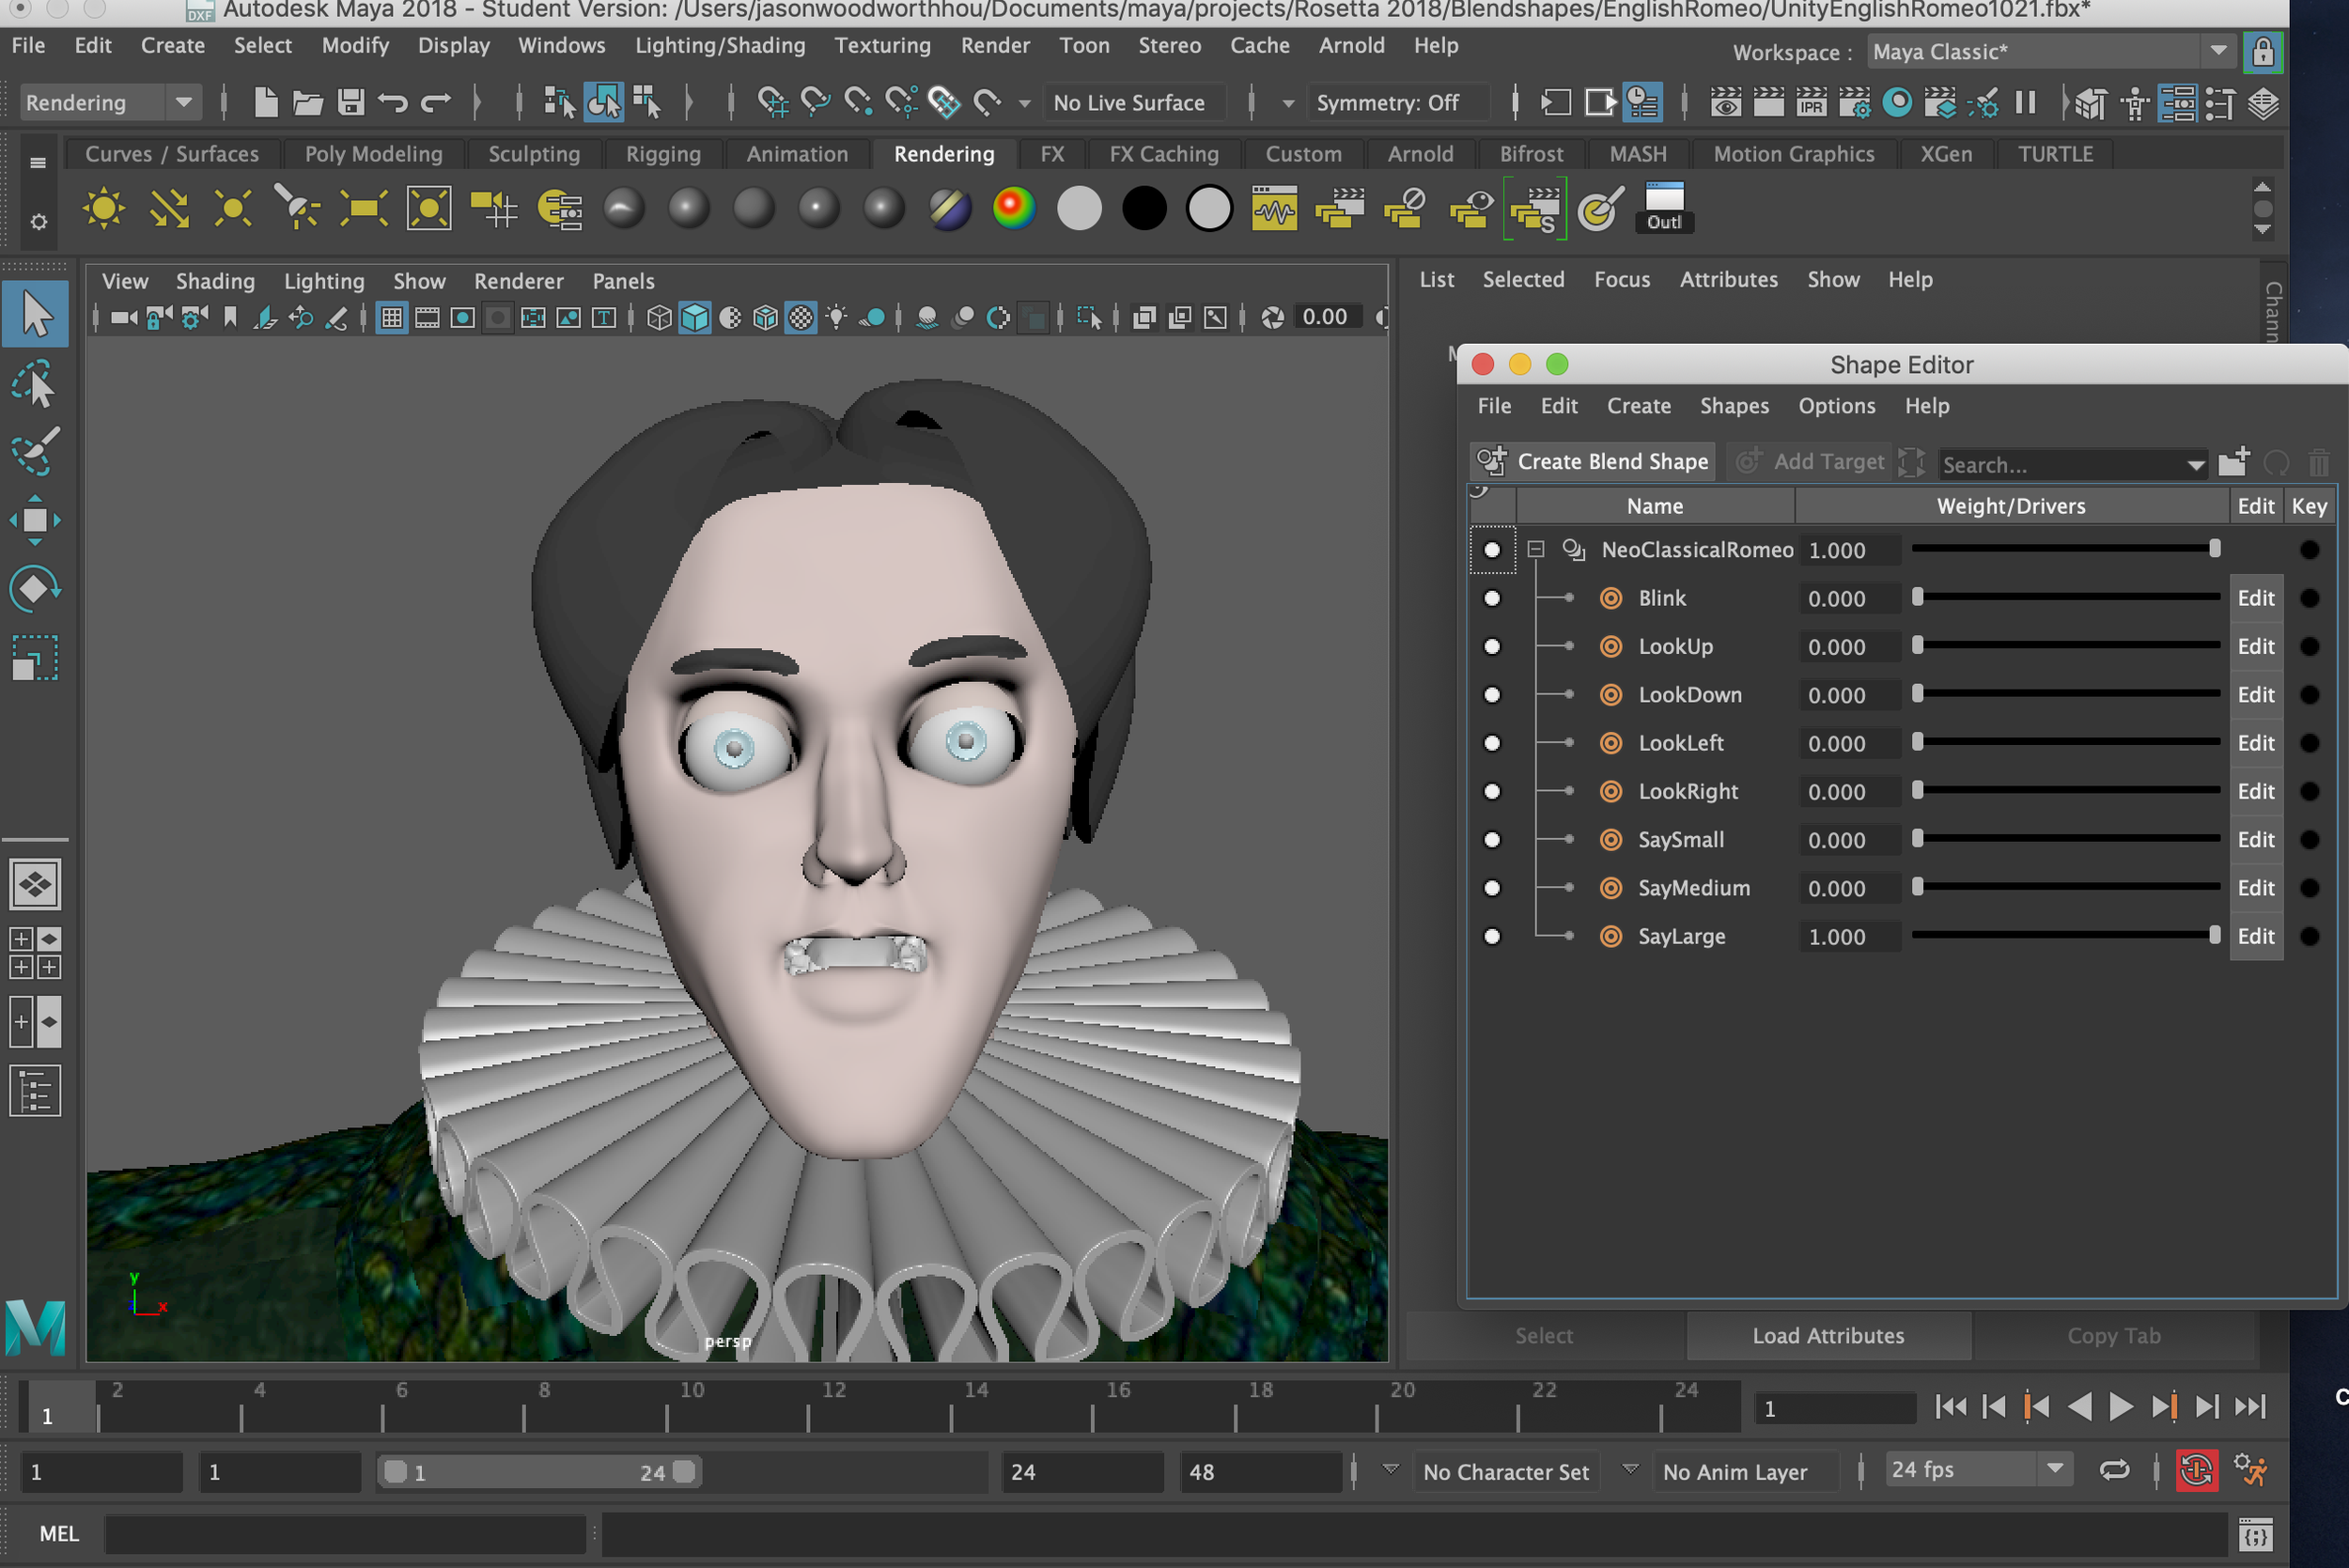Image resolution: width=2349 pixels, height=1568 pixels.
Task: Click the Render Current Frame clapperboard icon
Action: coord(1768,103)
